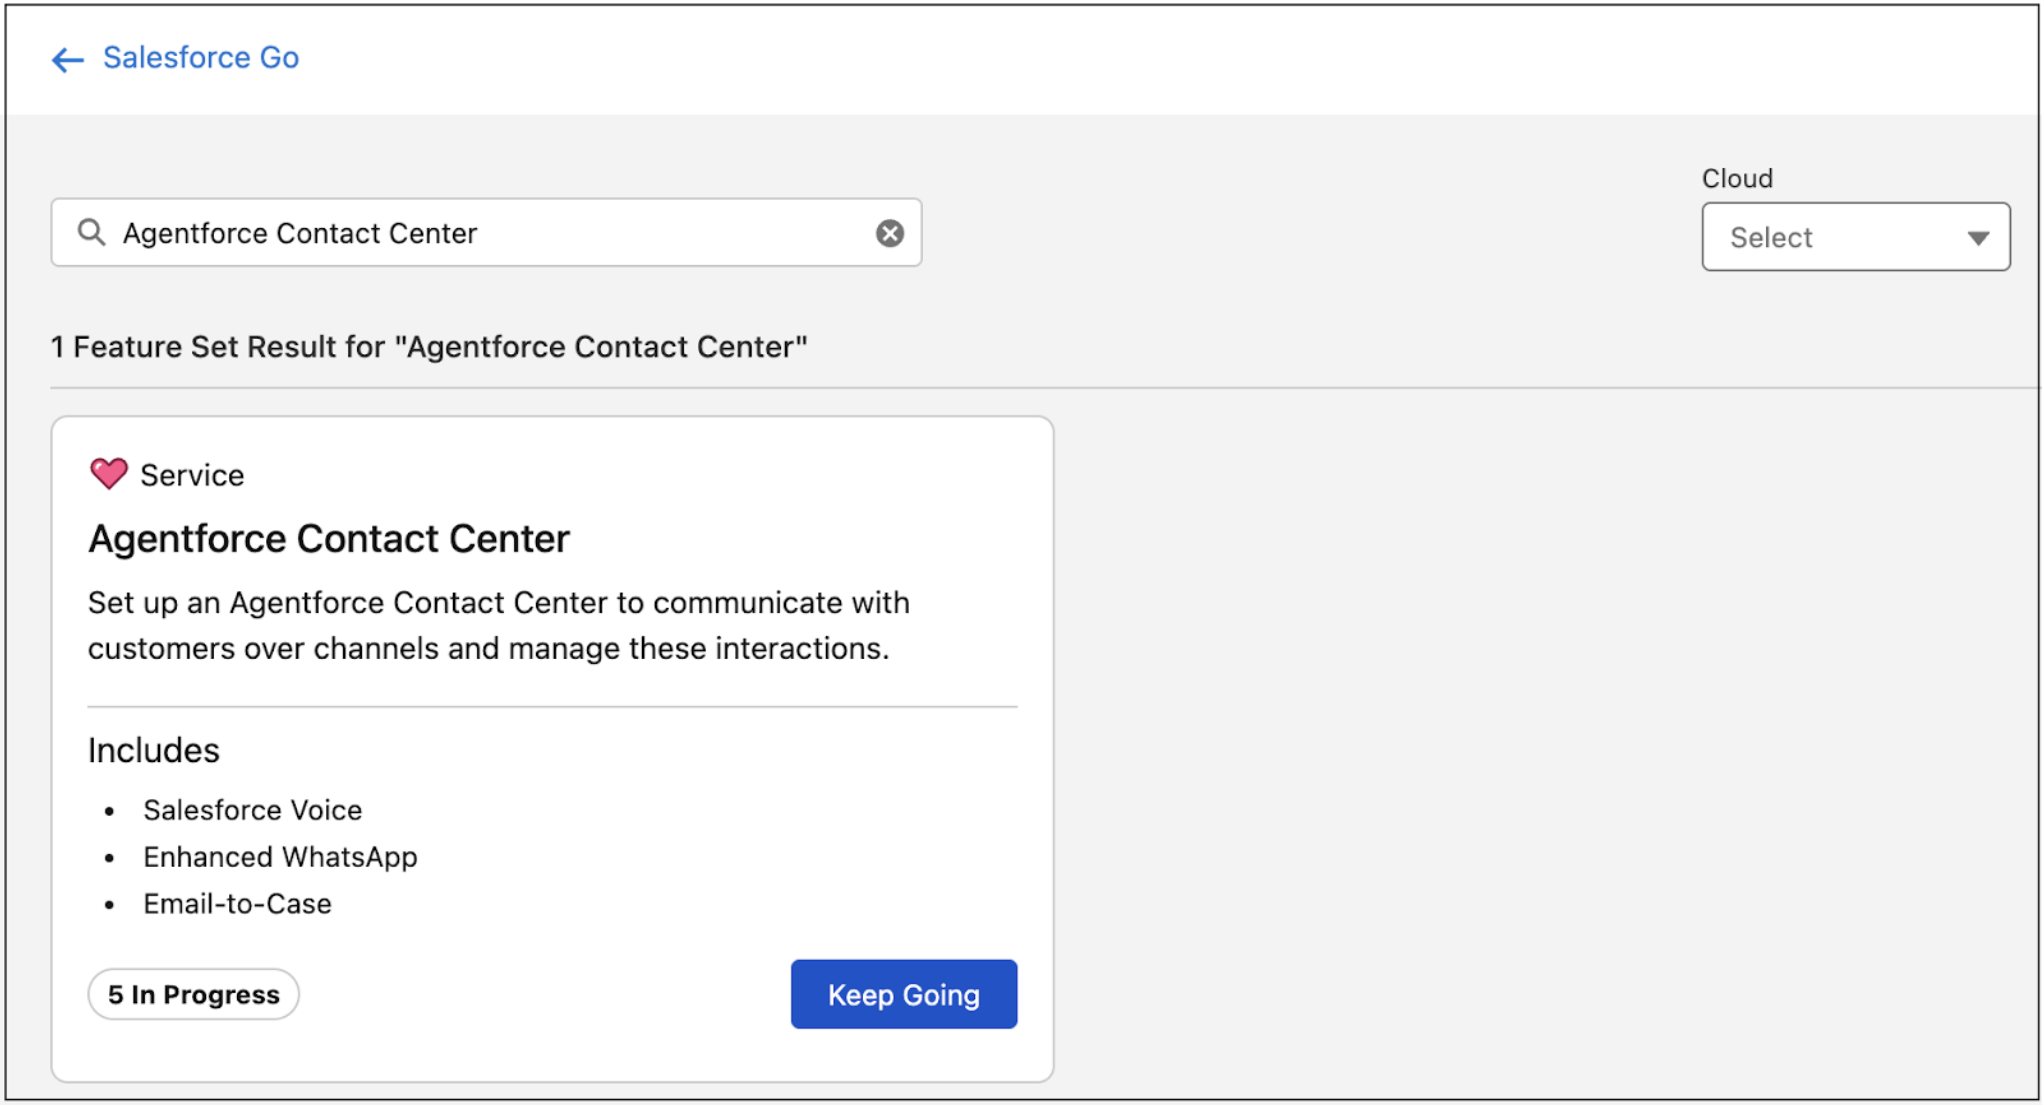Click the 5 In Progress badge
This screenshot has height=1108, width=2044.
[193, 994]
